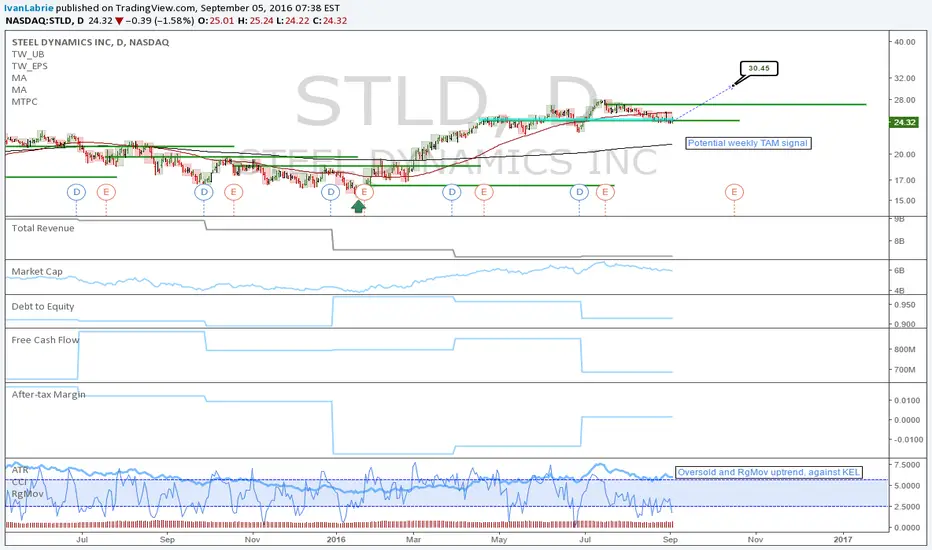The width and height of the screenshot is (932, 550).
Task: Click the future E marker right of the Sep 2016 label
Action: tap(734, 192)
